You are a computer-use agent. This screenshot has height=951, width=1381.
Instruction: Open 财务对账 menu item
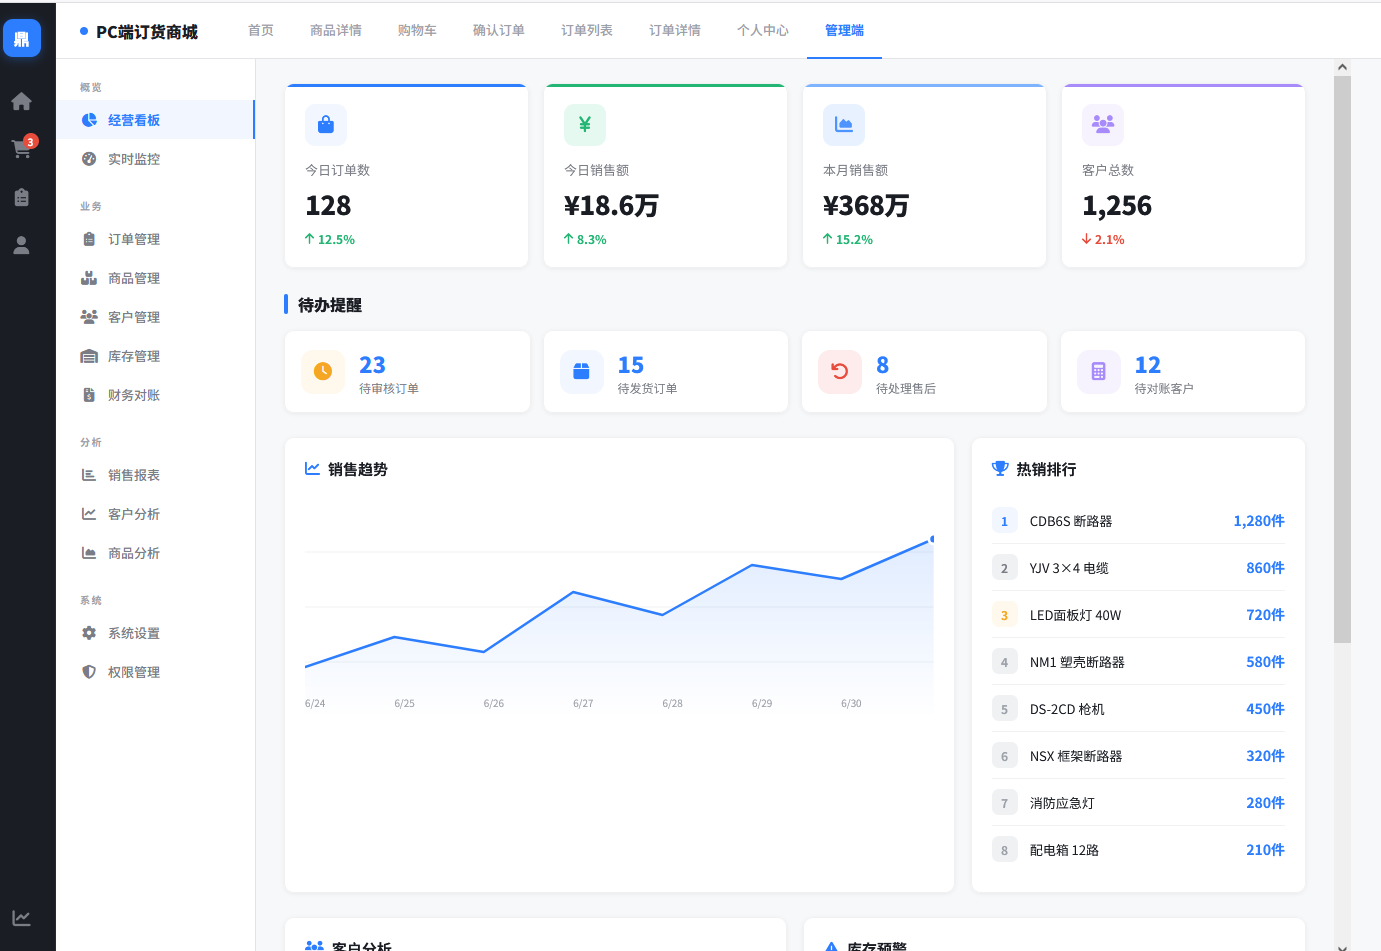point(155,395)
